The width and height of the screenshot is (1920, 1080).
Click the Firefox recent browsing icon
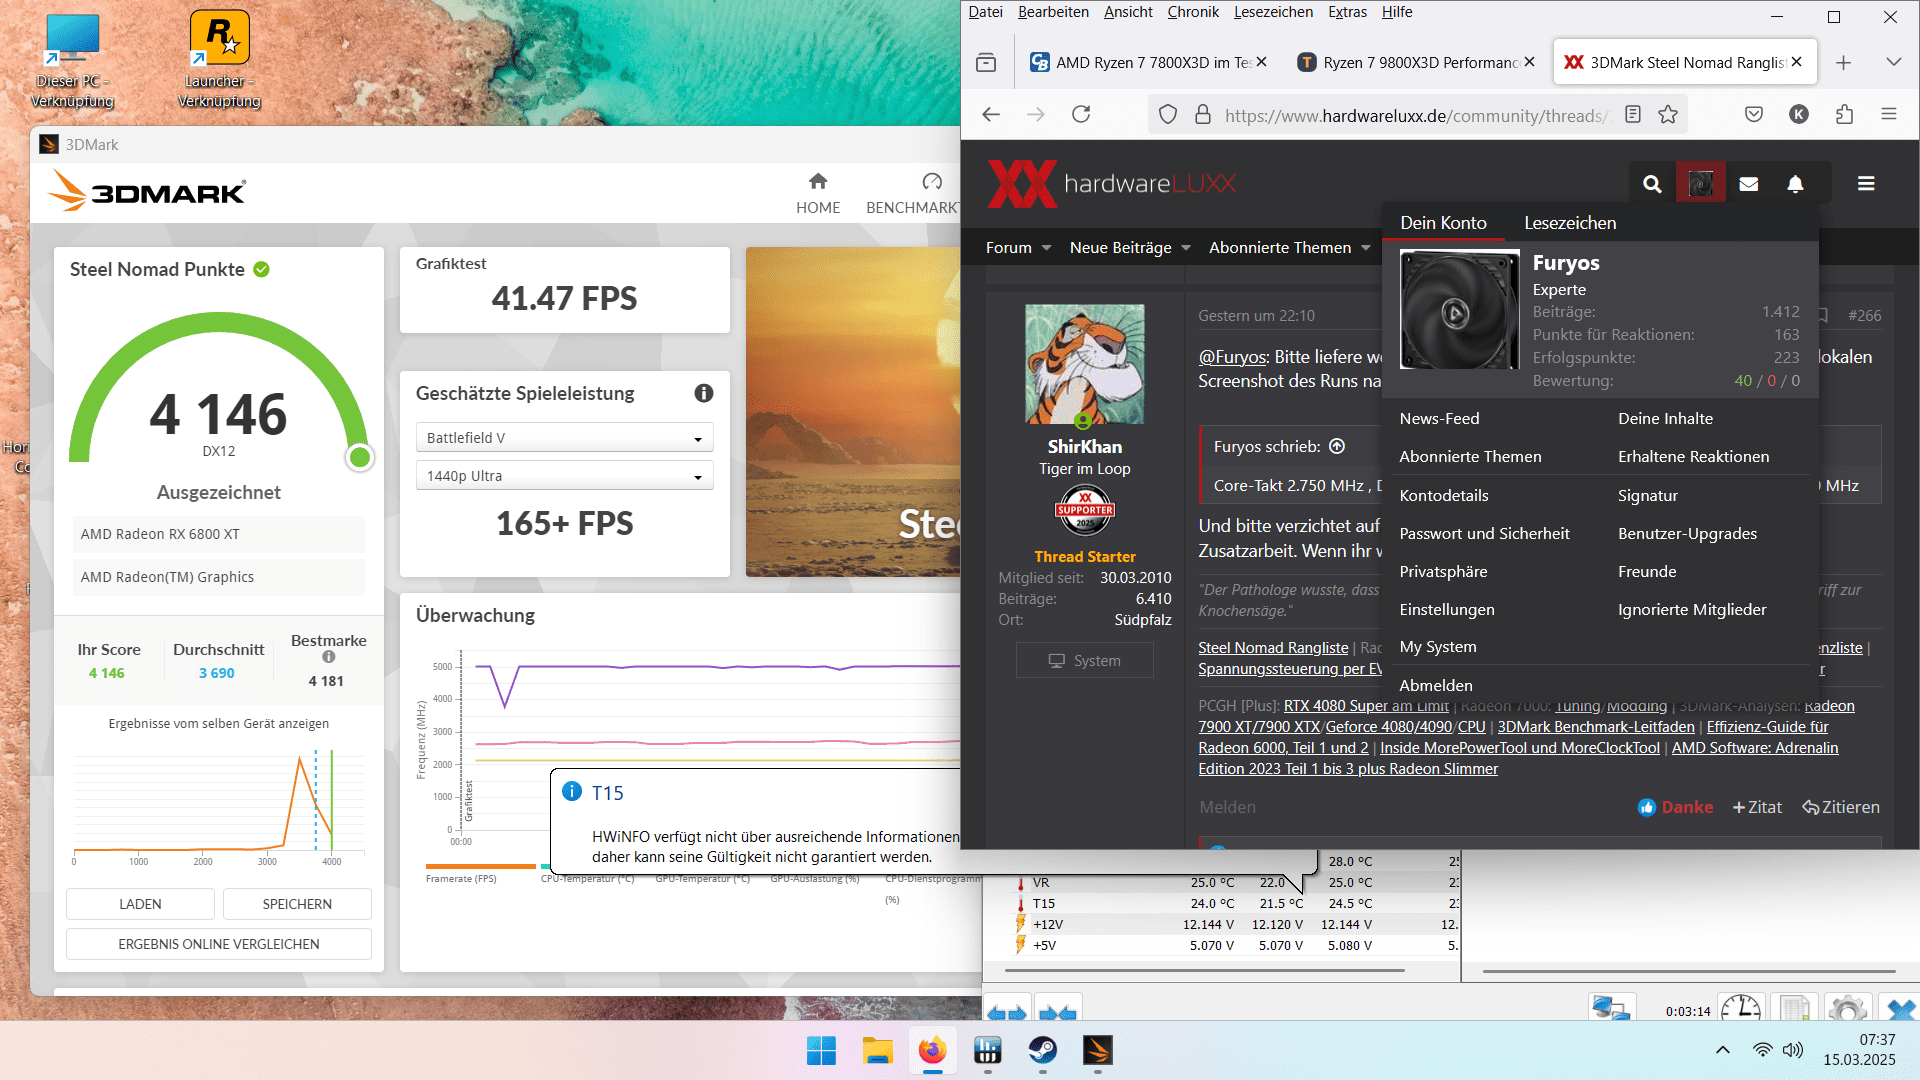(x=986, y=62)
